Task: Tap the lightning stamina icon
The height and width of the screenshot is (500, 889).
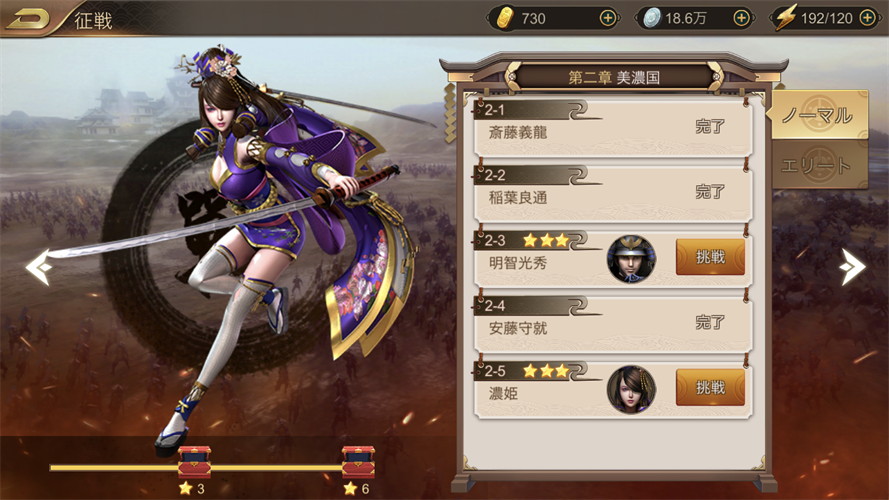Action: [786, 18]
